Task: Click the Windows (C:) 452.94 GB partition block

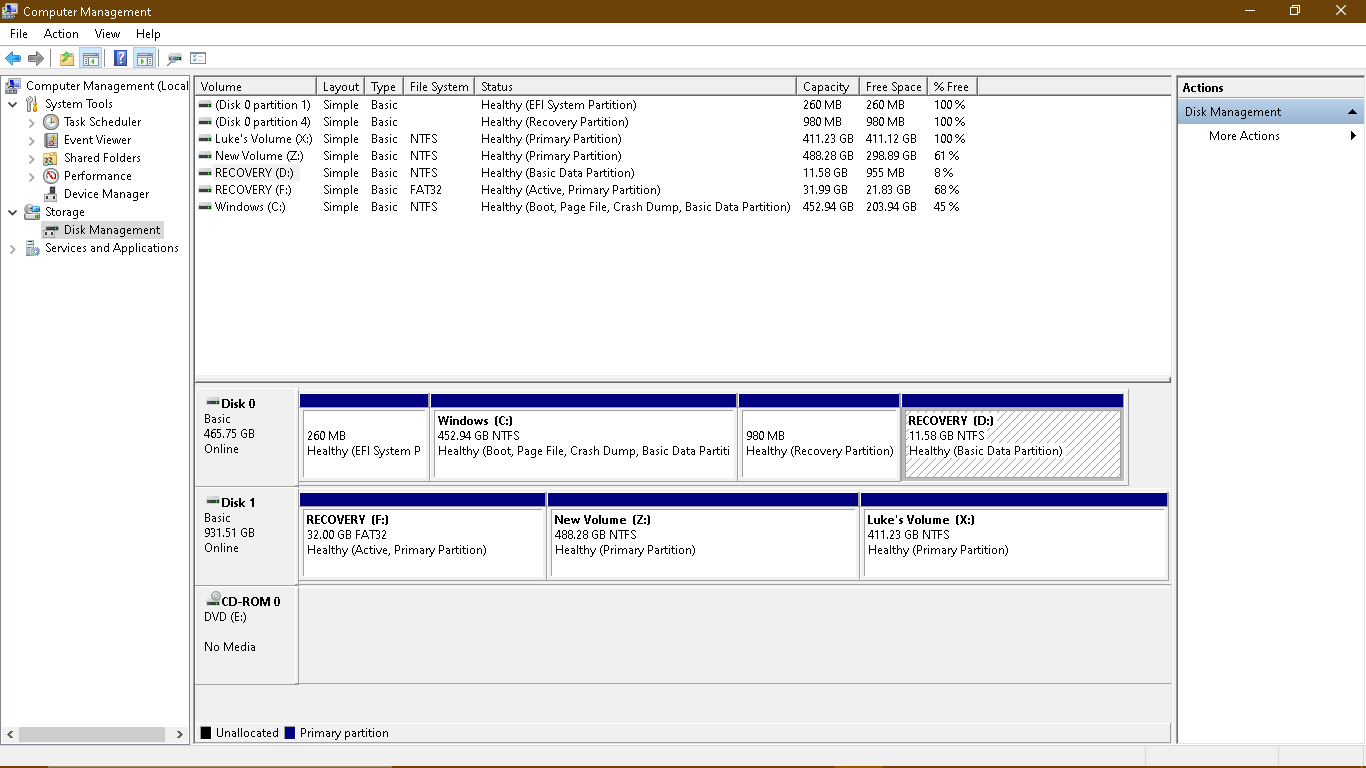Action: [584, 436]
